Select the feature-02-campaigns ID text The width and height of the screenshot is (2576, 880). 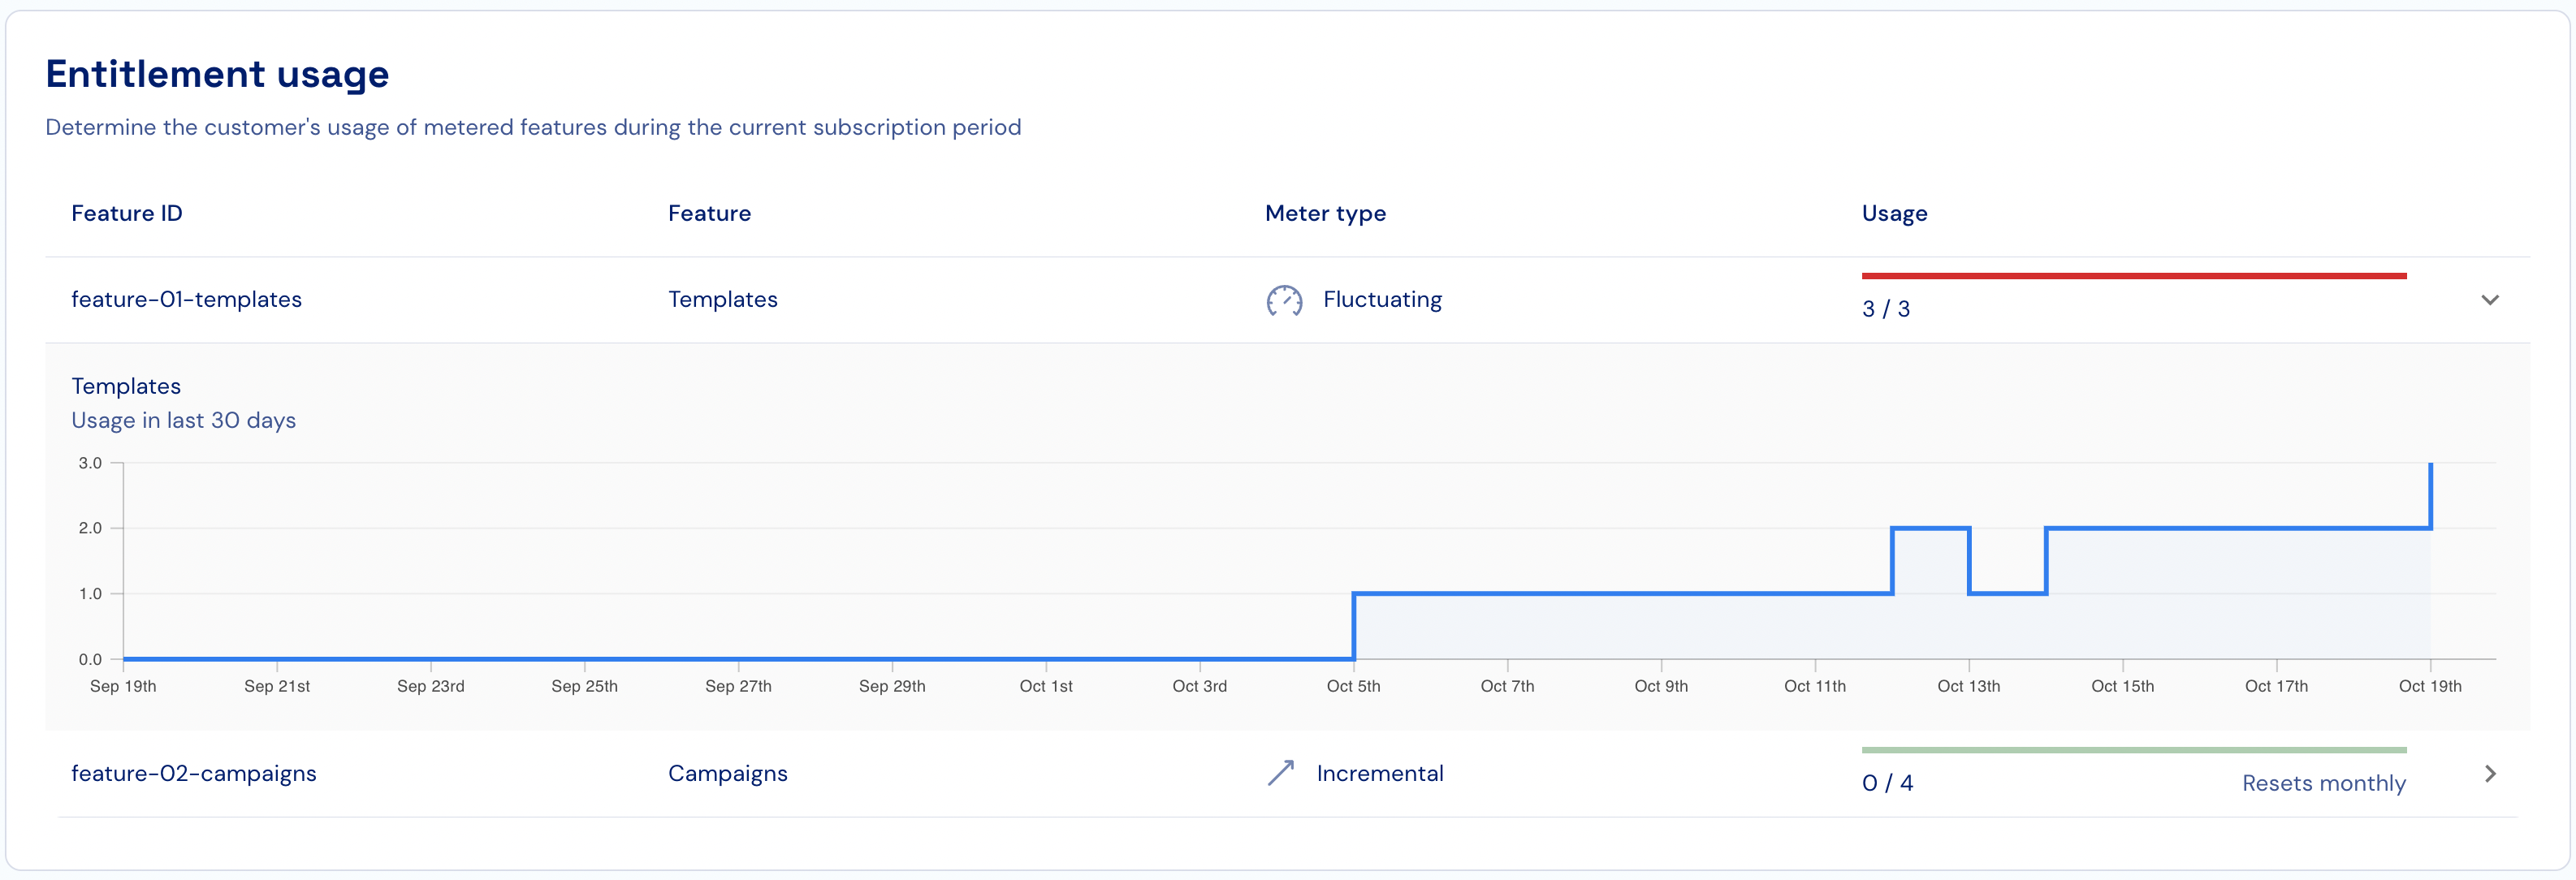(193, 773)
